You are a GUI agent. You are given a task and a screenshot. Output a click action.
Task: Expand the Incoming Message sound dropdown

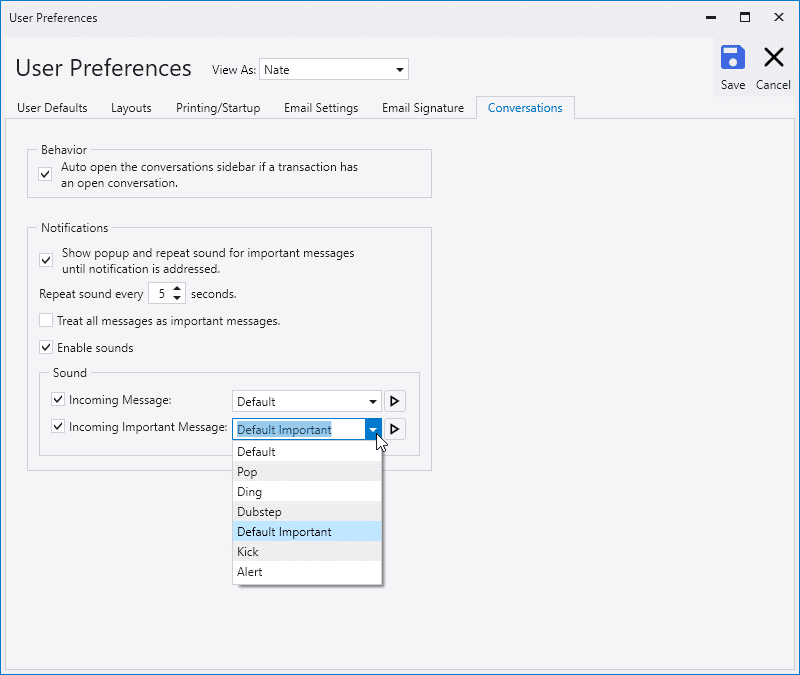(373, 401)
